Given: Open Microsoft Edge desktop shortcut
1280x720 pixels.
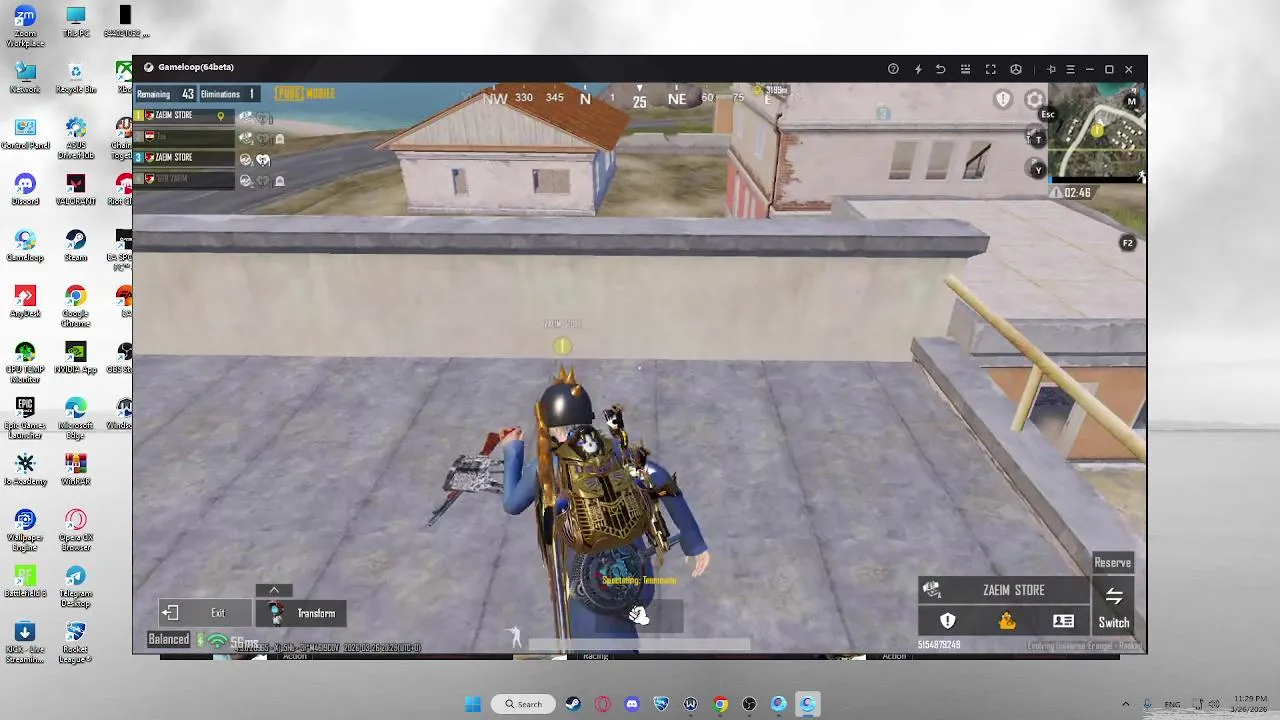Looking at the screenshot, I should click(x=76, y=418).
